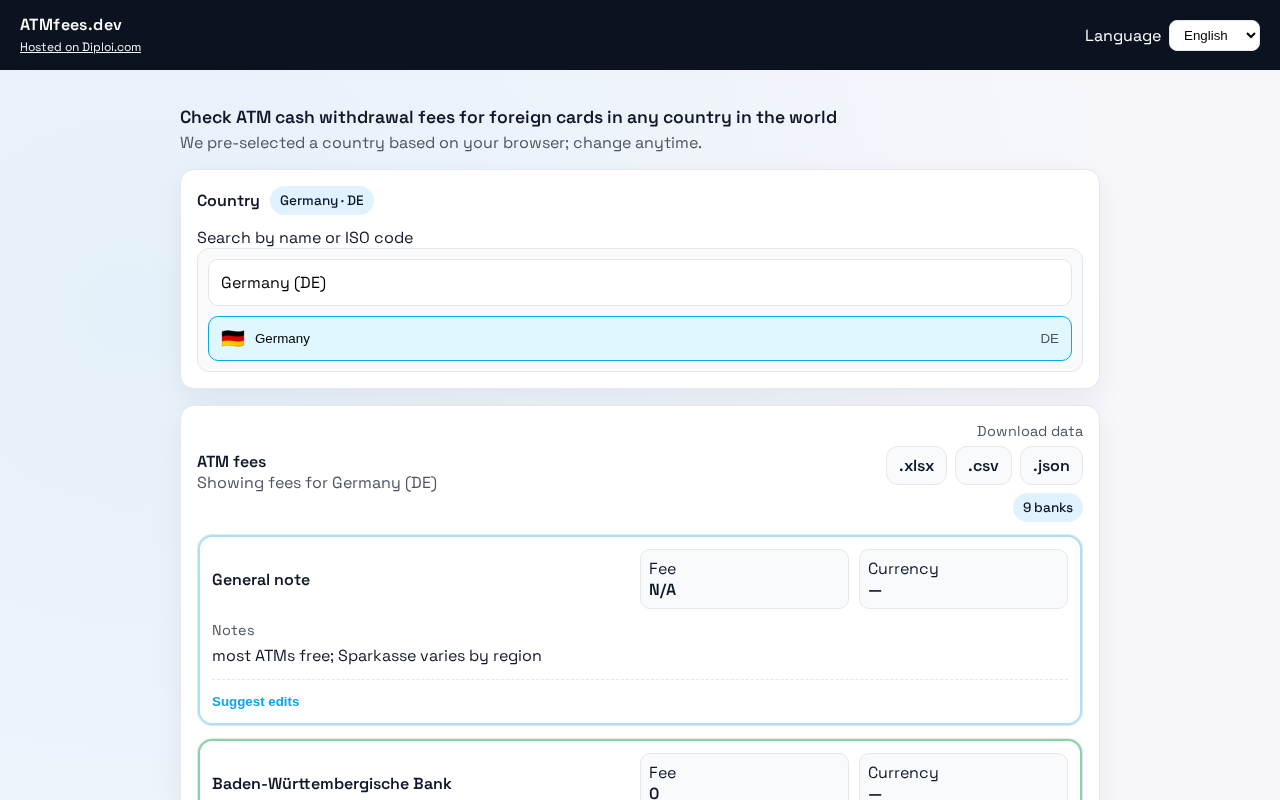
Task: Click the ATM fees section heading
Action: point(232,462)
